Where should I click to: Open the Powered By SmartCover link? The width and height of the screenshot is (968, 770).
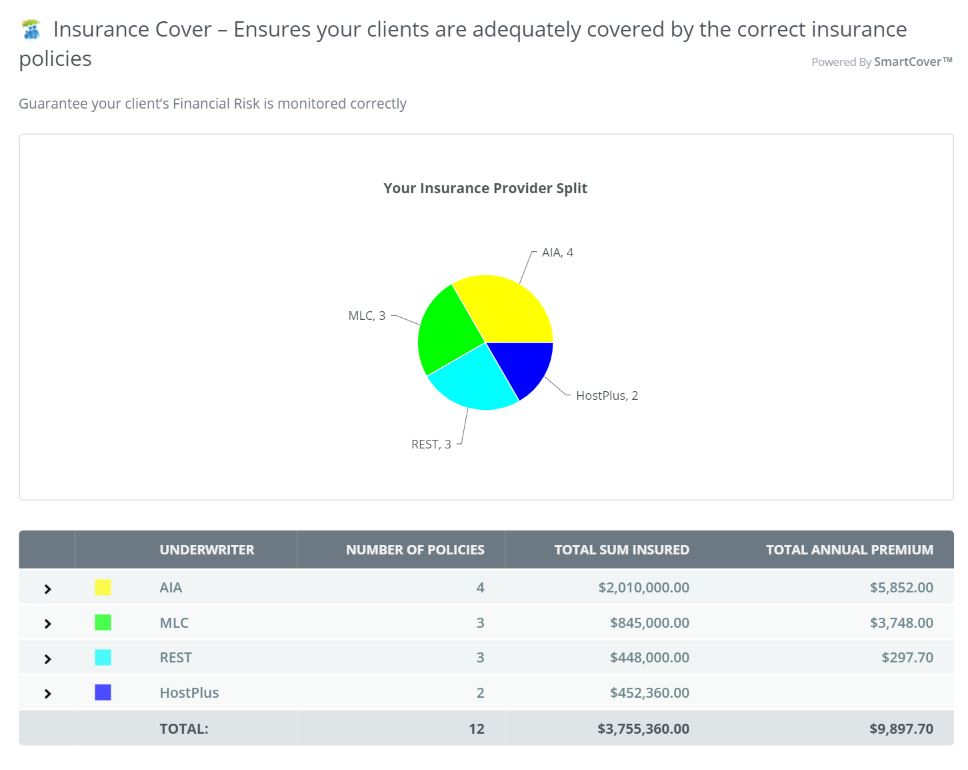point(881,62)
